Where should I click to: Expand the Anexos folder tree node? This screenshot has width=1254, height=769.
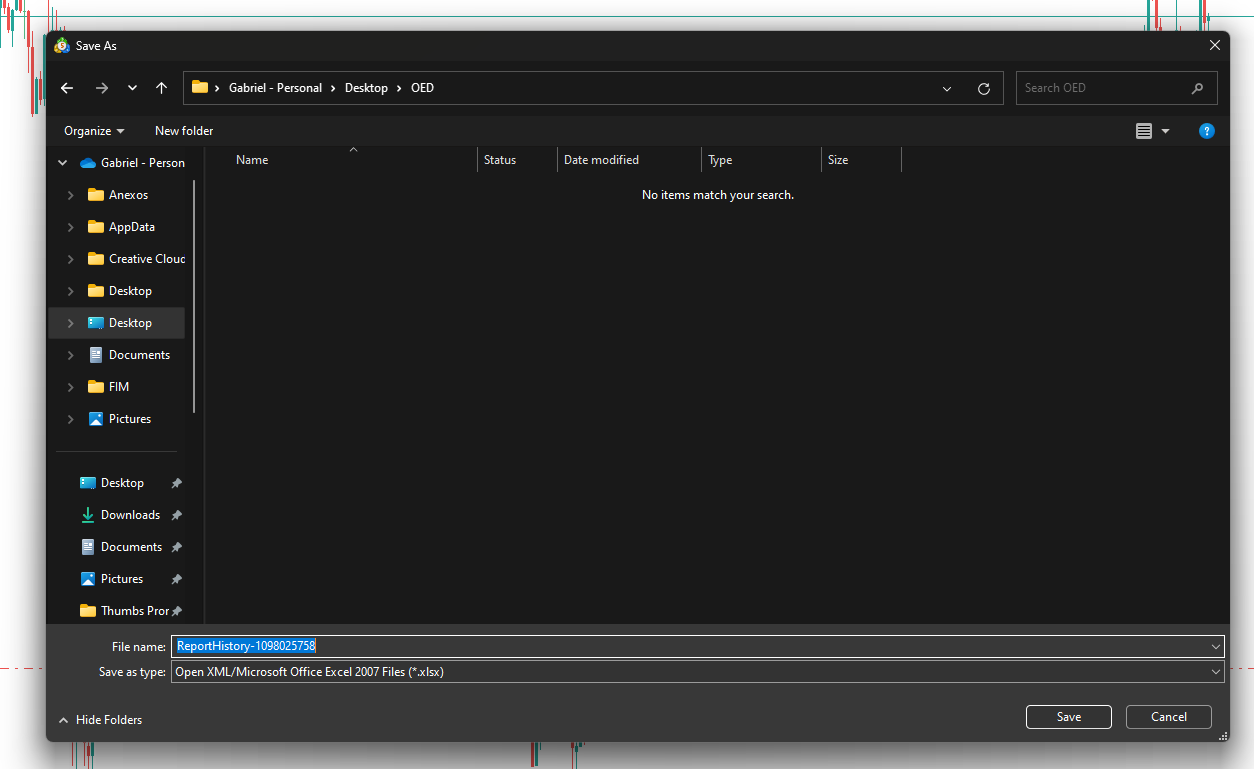tap(70, 195)
